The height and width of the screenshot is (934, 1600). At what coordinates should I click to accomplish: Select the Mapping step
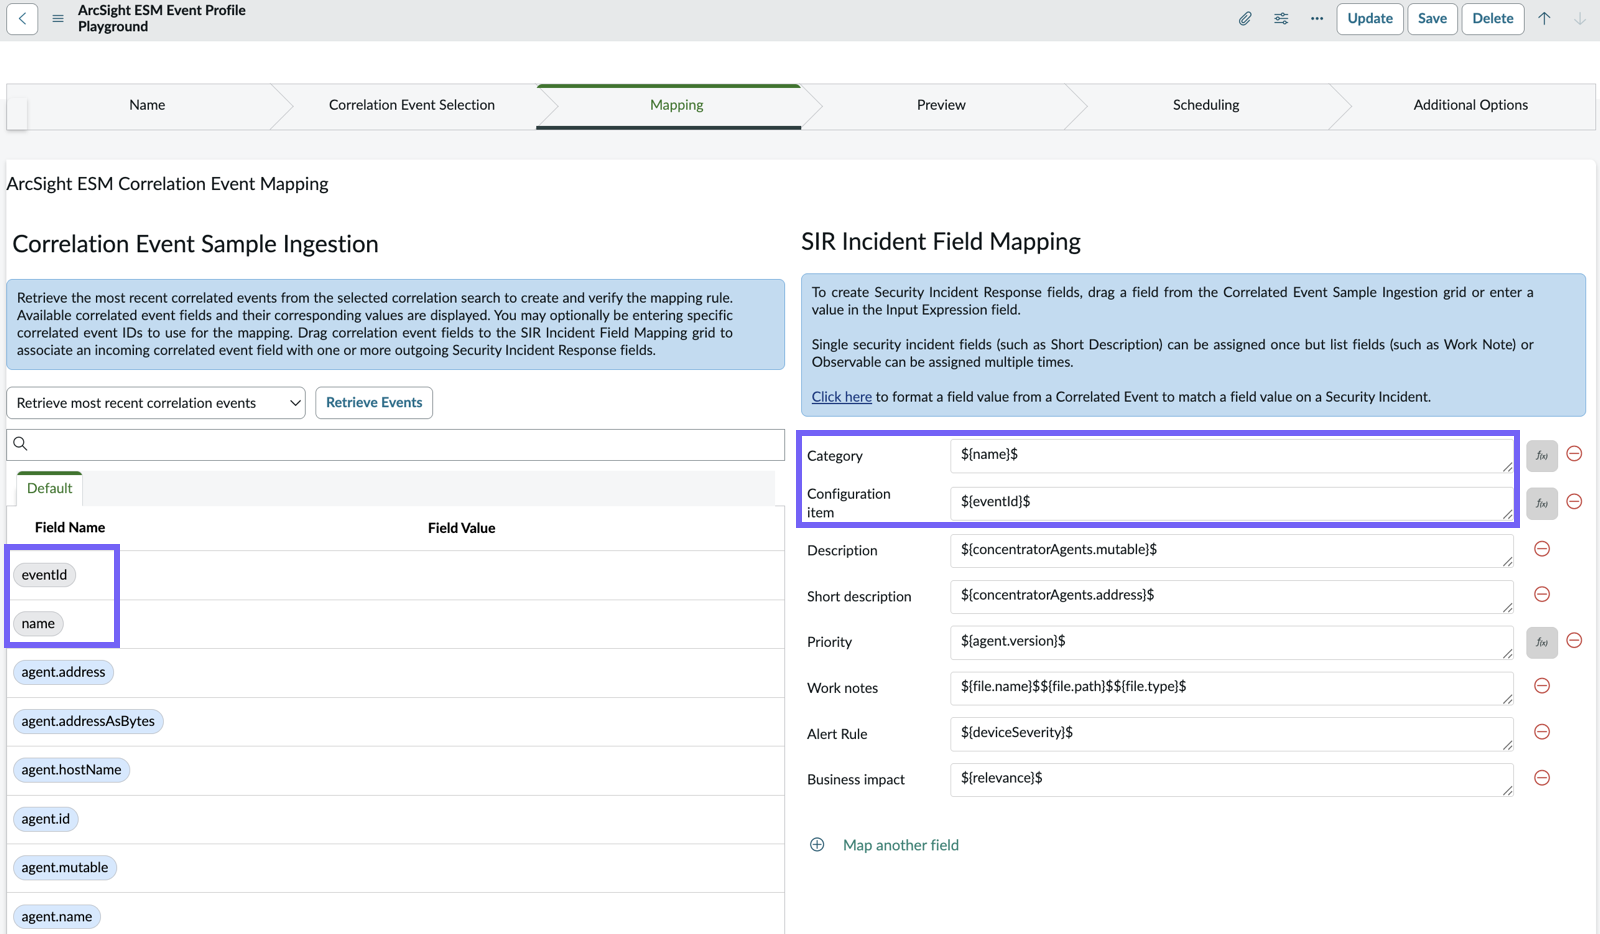677,105
